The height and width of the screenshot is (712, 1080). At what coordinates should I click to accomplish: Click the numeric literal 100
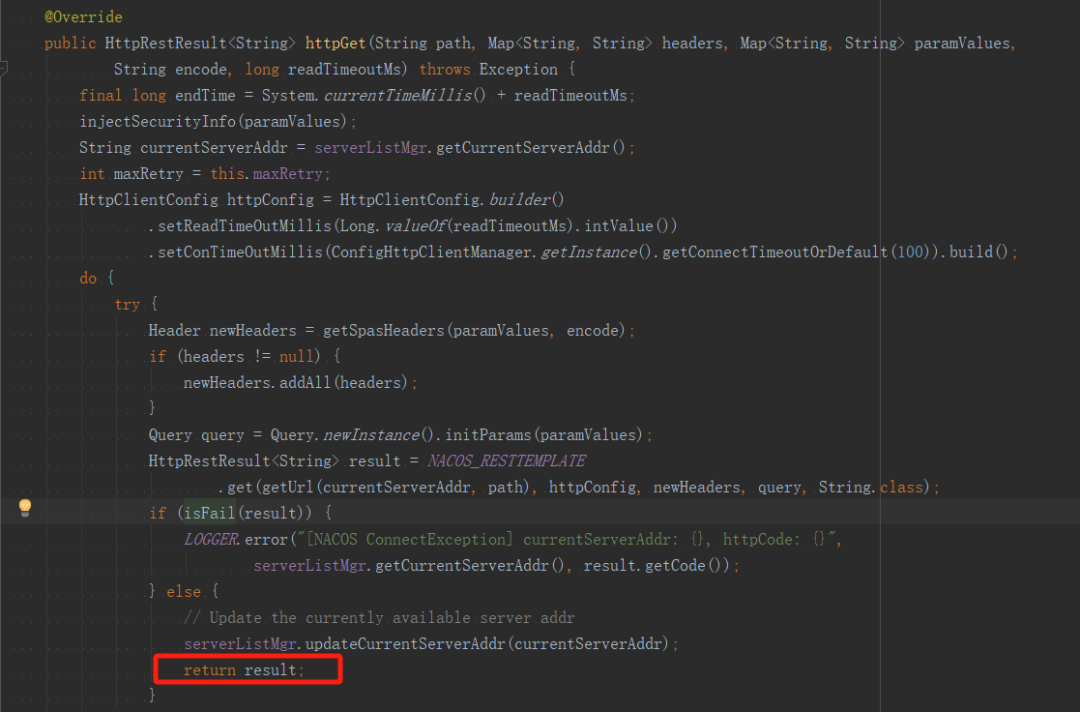click(x=910, y=252)
